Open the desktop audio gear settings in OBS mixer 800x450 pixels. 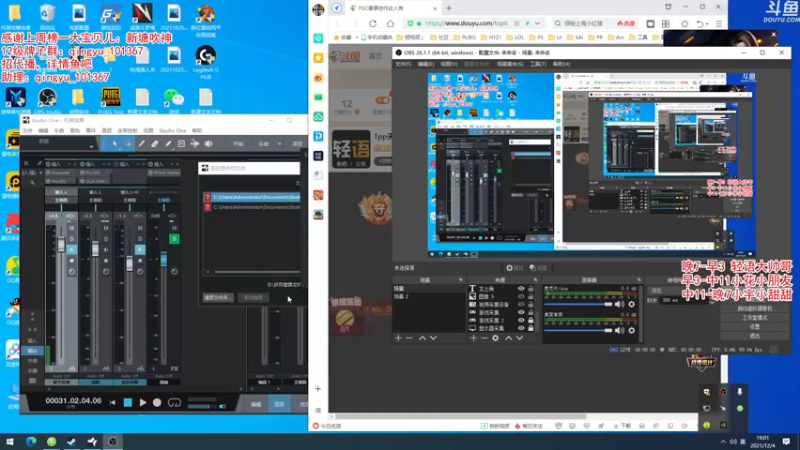[632, 330]
